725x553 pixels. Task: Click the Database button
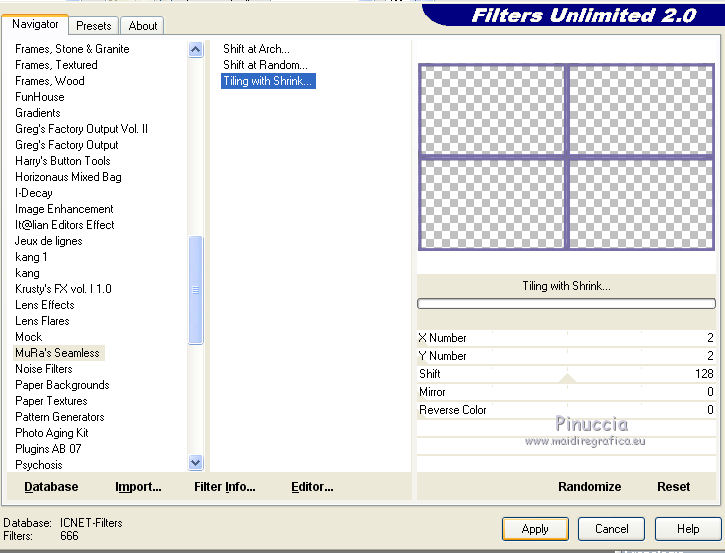point(51,487)
